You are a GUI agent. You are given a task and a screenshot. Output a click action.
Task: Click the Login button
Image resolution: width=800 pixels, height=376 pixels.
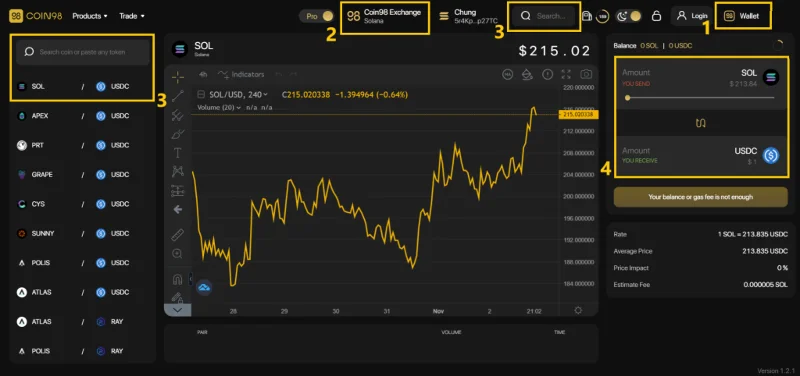(x=691, y=16)
